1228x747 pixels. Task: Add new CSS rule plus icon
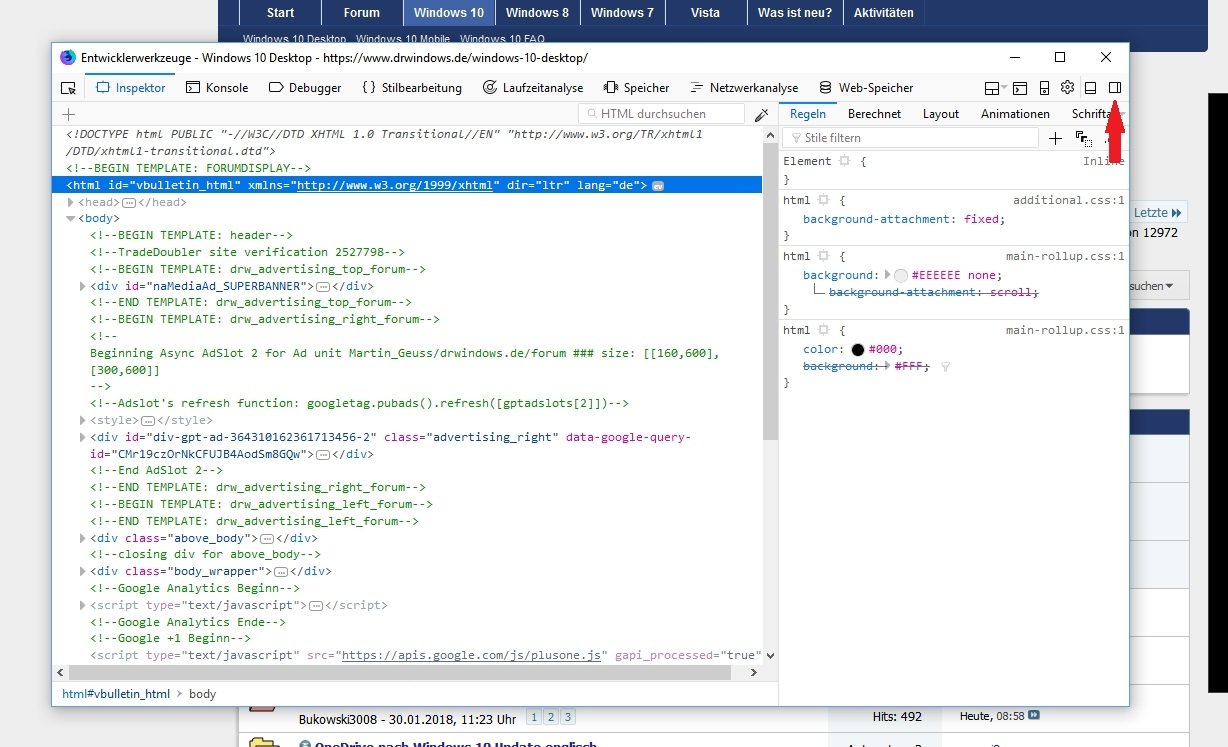click(1055, 138)
